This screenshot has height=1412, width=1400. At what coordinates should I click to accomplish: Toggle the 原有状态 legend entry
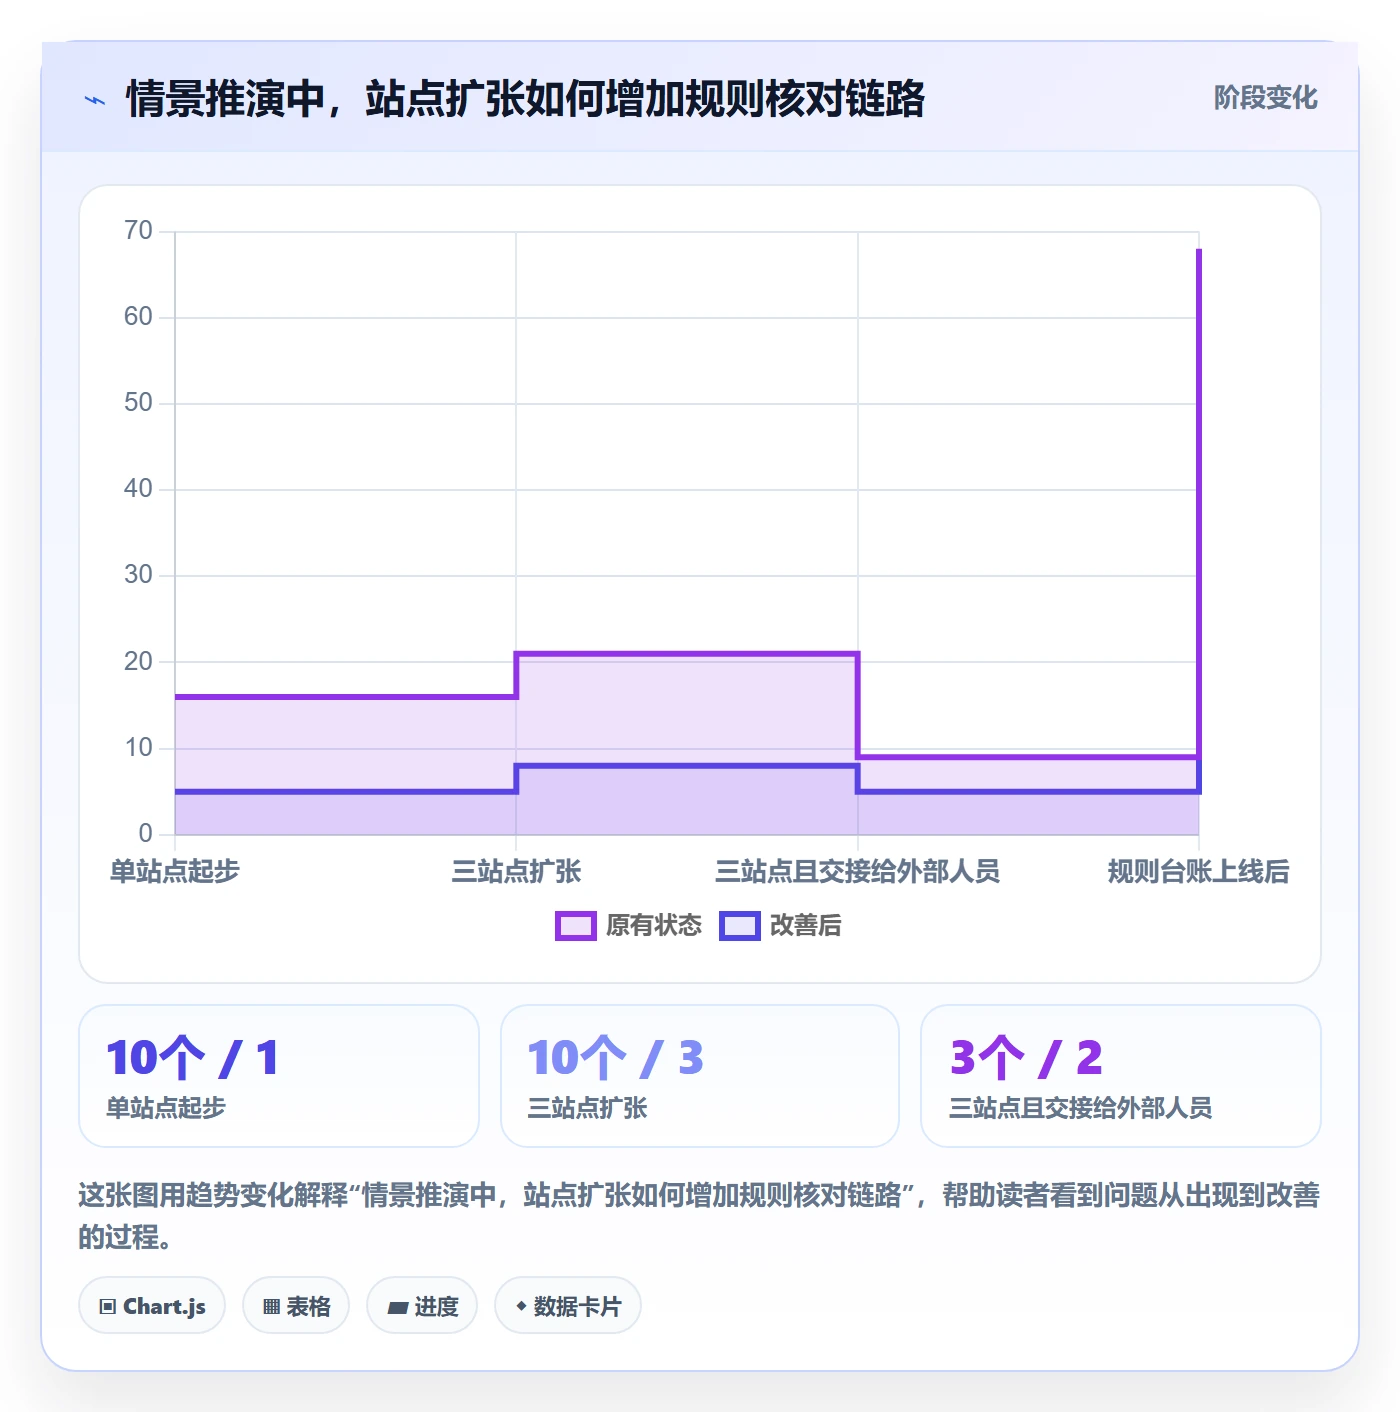(629, 926)
